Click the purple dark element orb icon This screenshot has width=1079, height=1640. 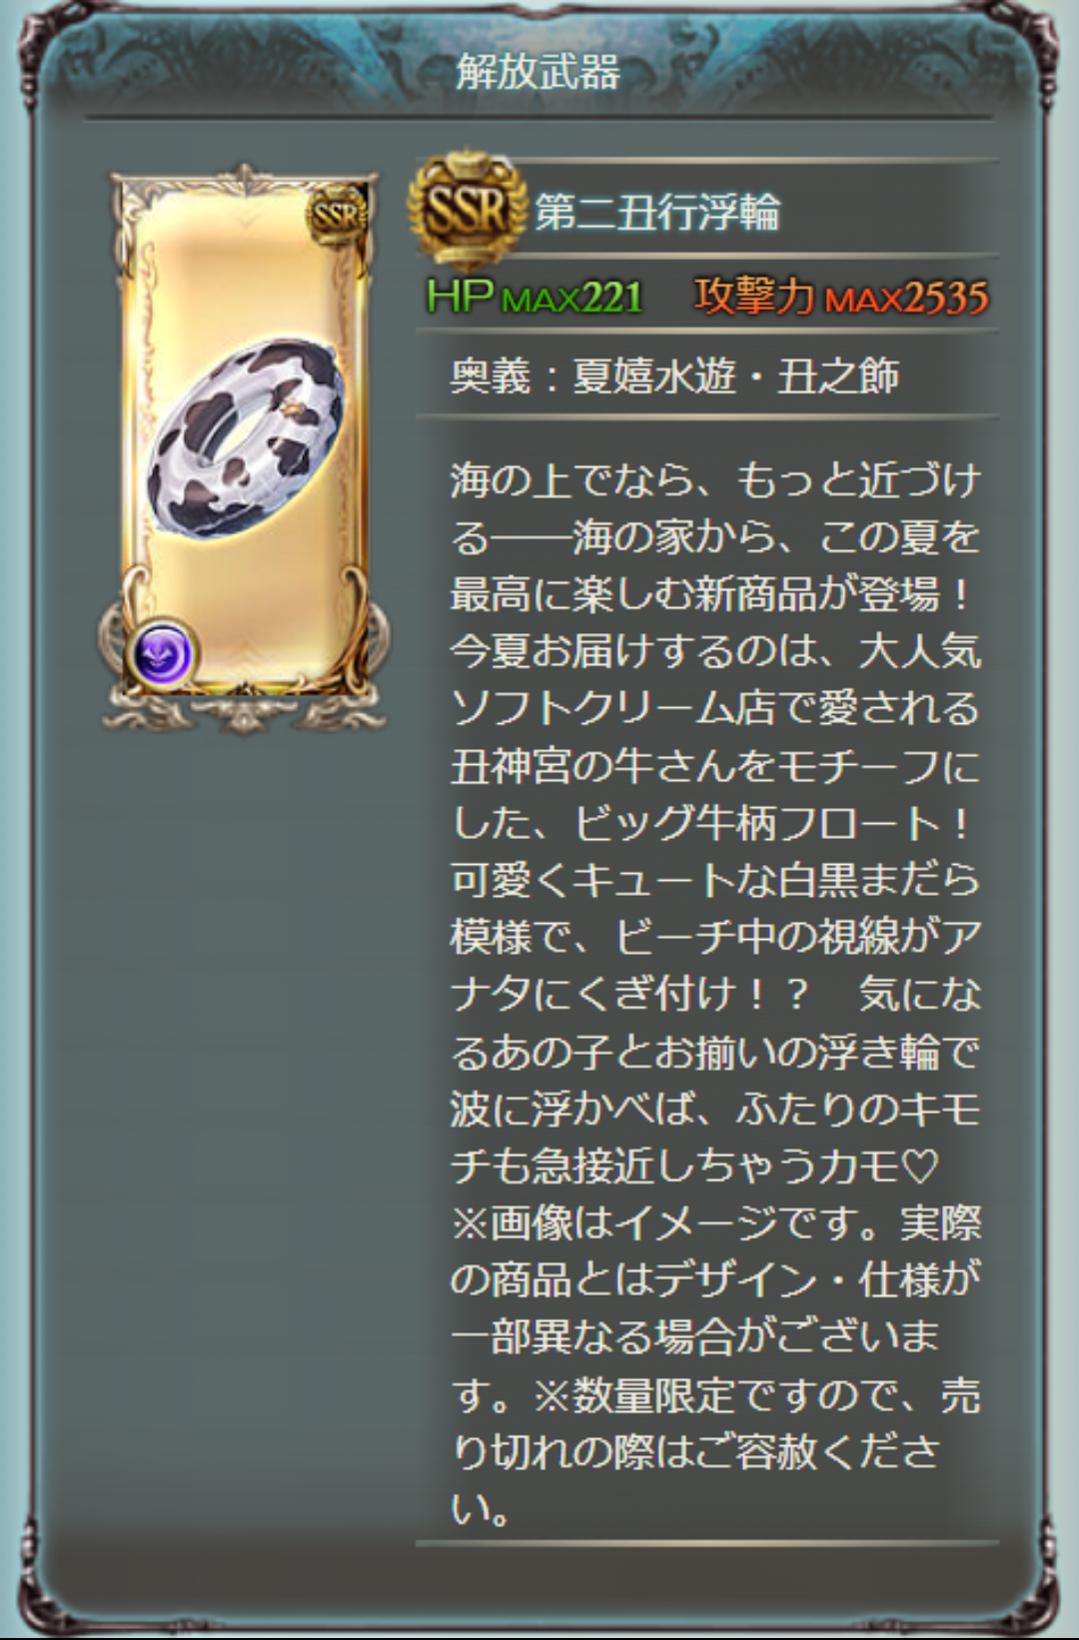(x=163, y=655)
